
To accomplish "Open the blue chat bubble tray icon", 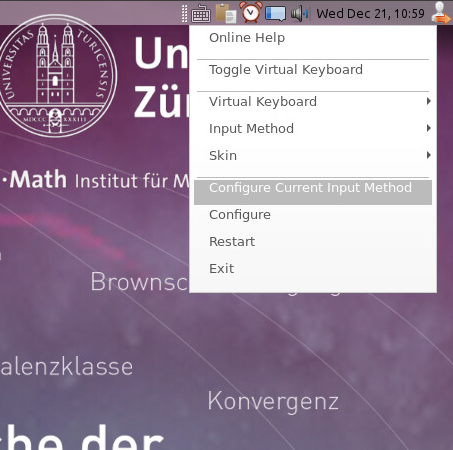I will click(x=275, y=14).
